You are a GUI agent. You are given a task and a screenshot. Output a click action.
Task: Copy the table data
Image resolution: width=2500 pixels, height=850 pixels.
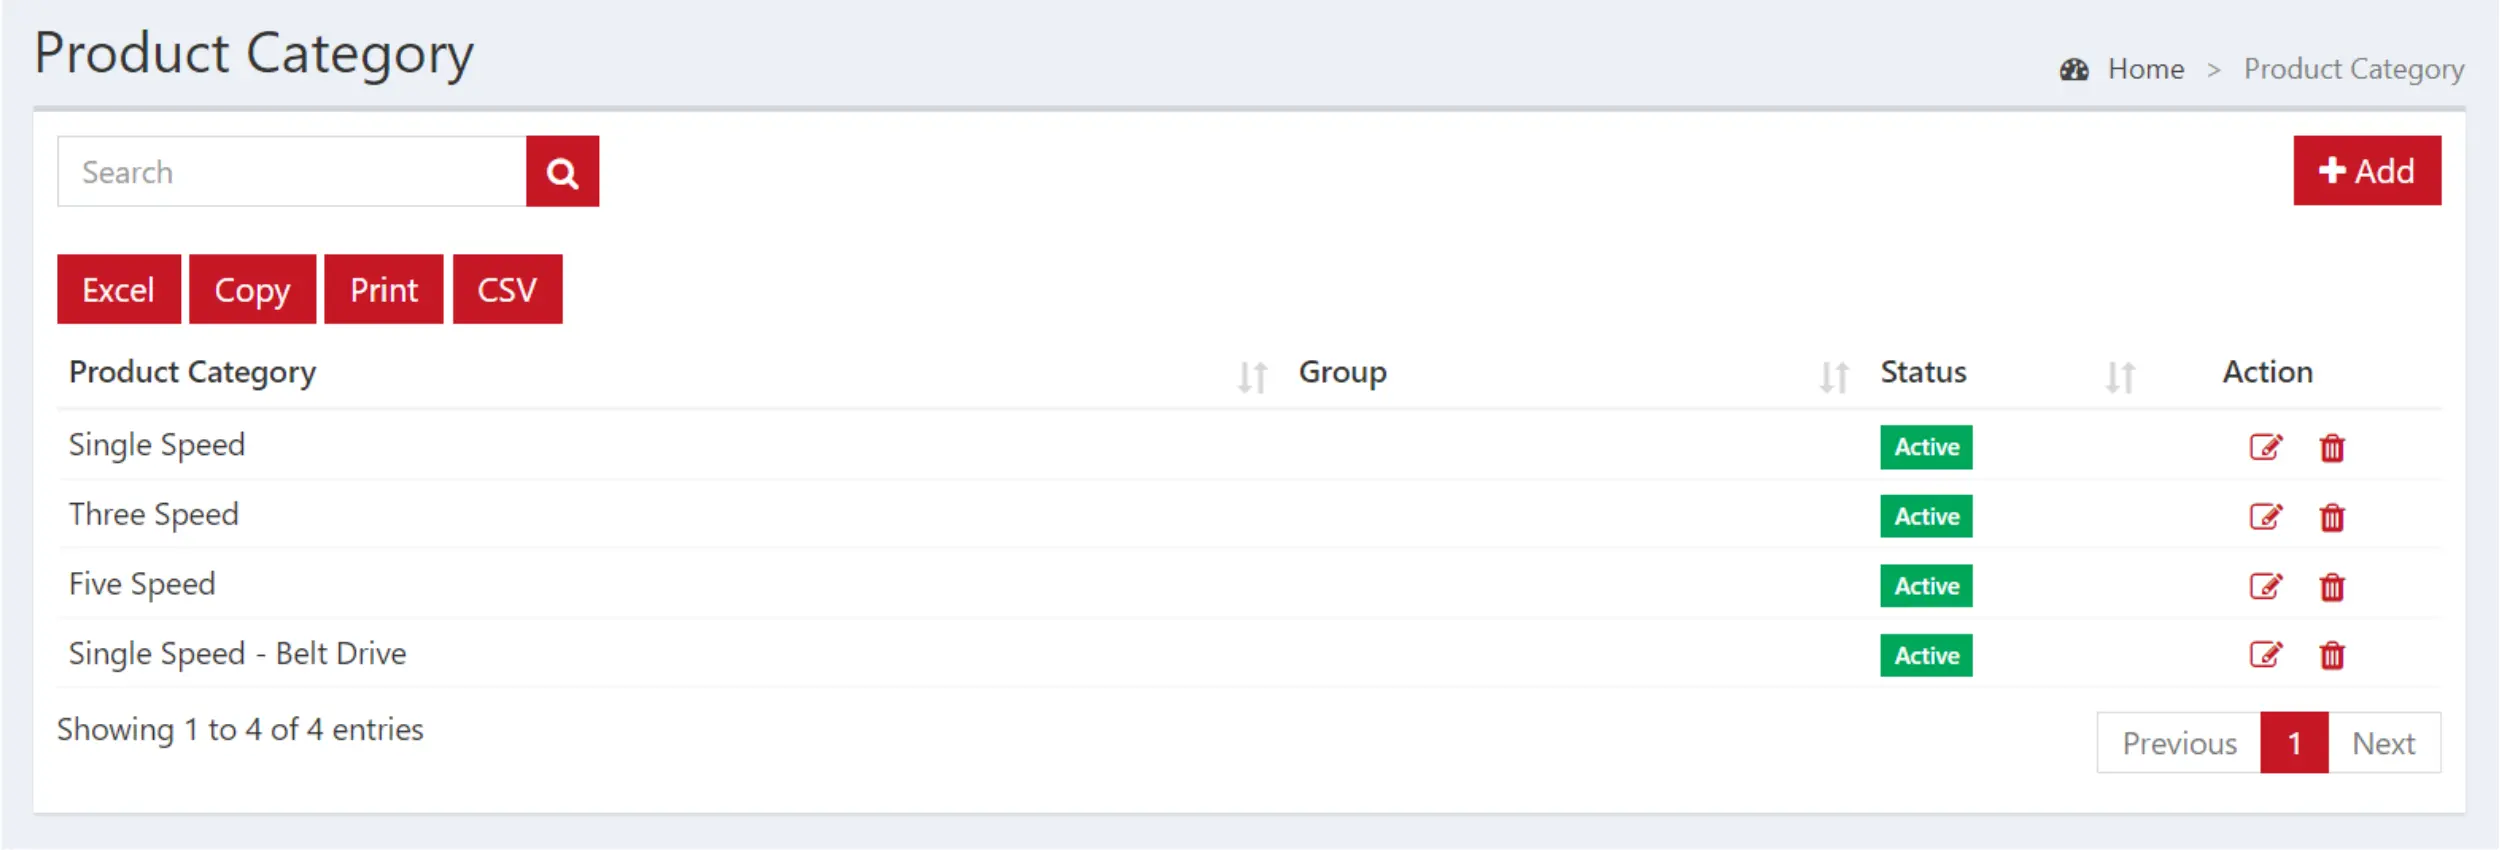tap(252, 290)
